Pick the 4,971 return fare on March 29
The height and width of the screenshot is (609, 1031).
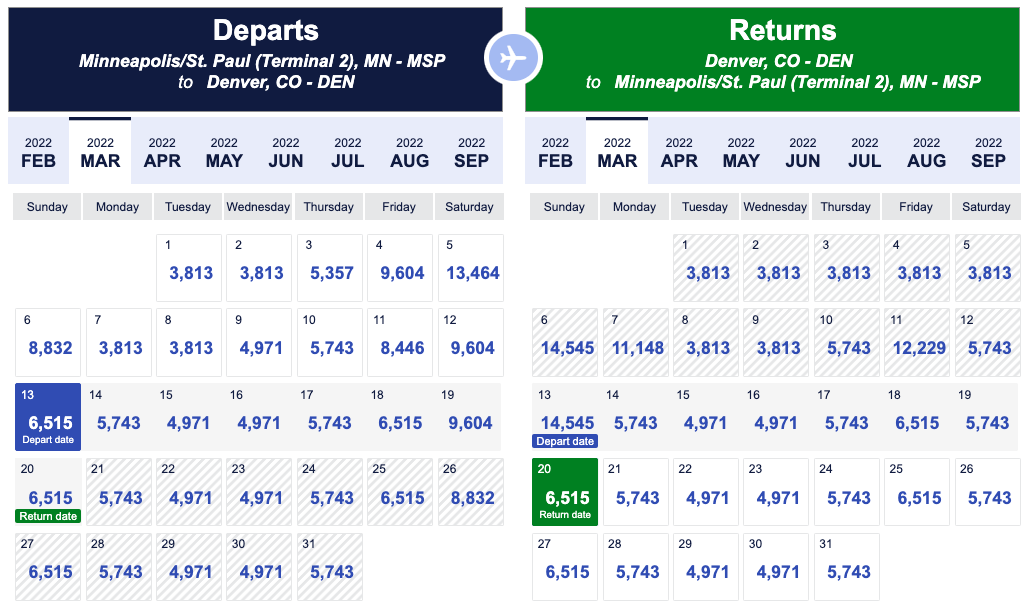[705, 566]
